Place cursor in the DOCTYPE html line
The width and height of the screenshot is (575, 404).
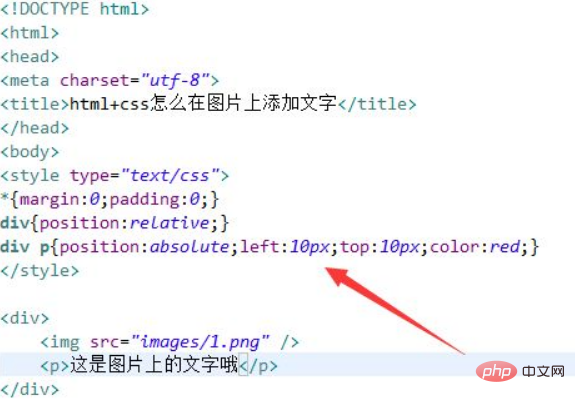pyautogui.click(x=75, y=9)
